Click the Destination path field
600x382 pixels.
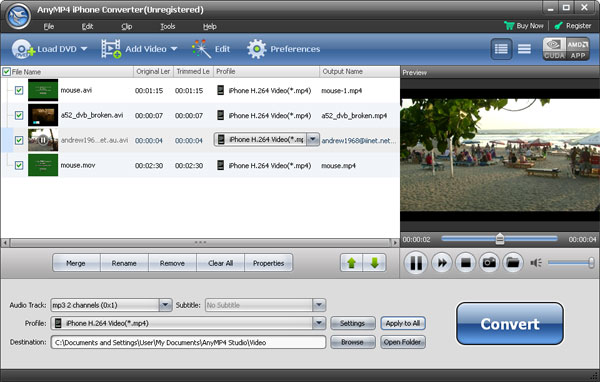pos(188,342)
